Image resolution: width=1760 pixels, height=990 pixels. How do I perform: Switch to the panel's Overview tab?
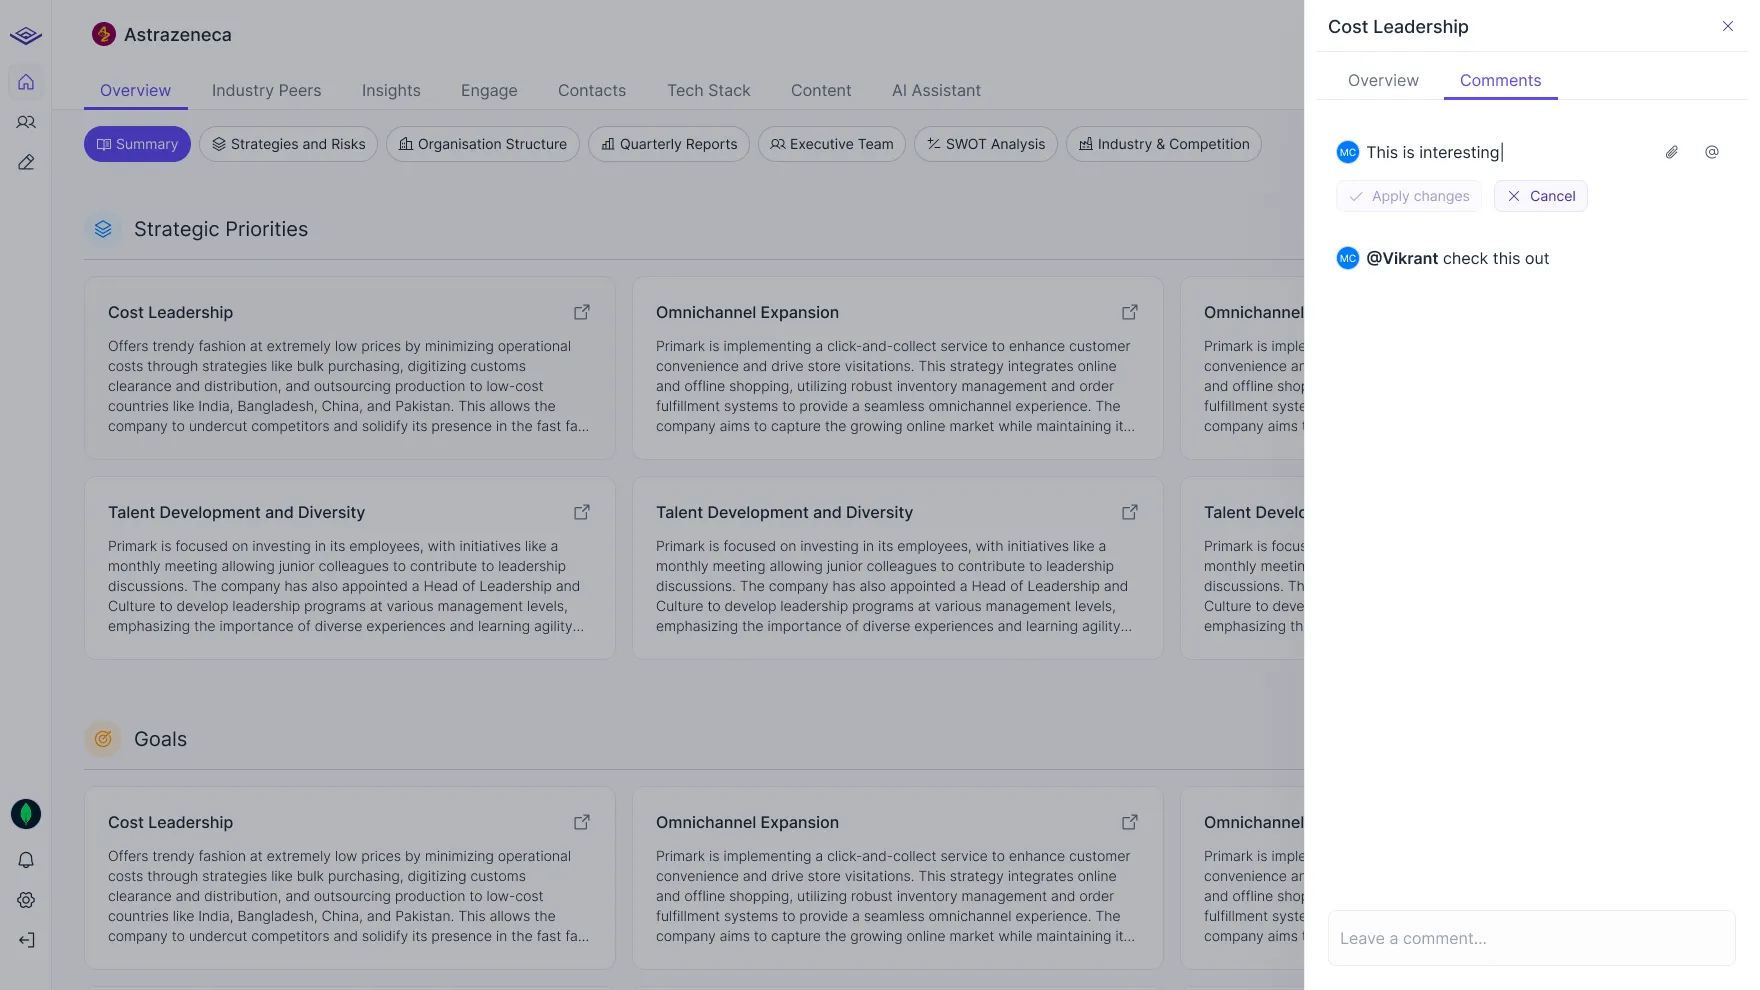click(1383, 80)
